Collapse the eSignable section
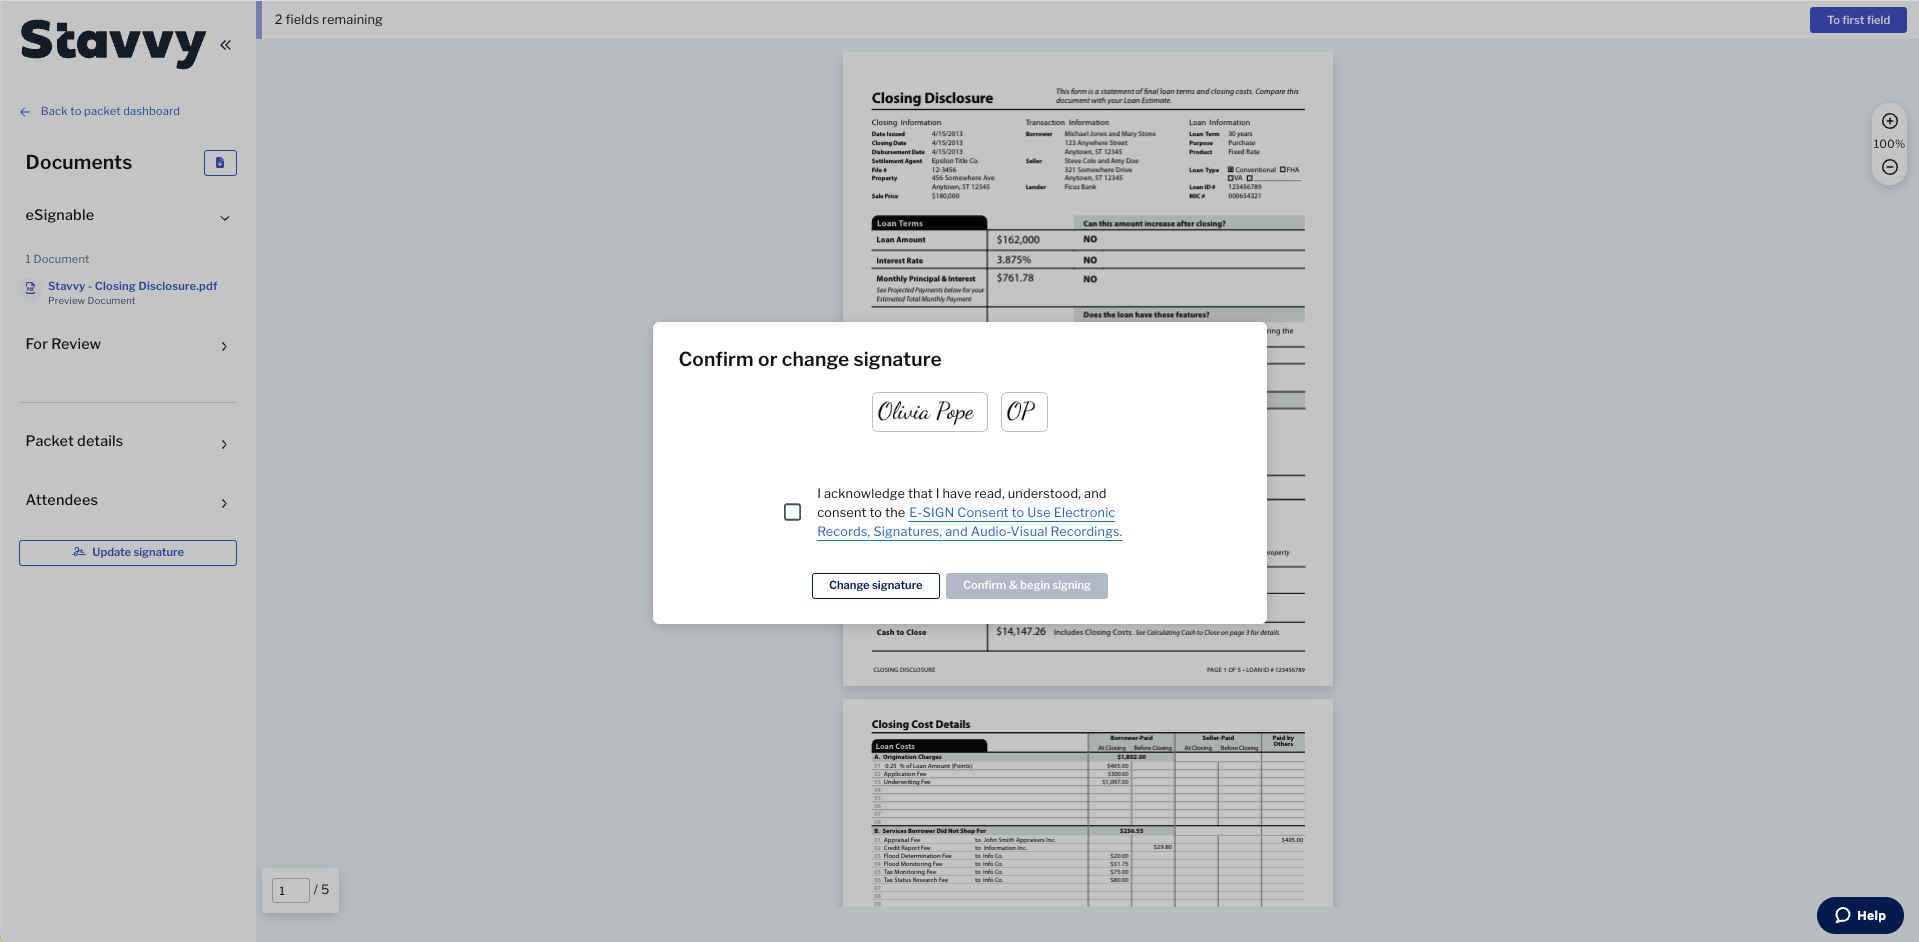This screenshot has width=1919, height=942. coord(225,218)
